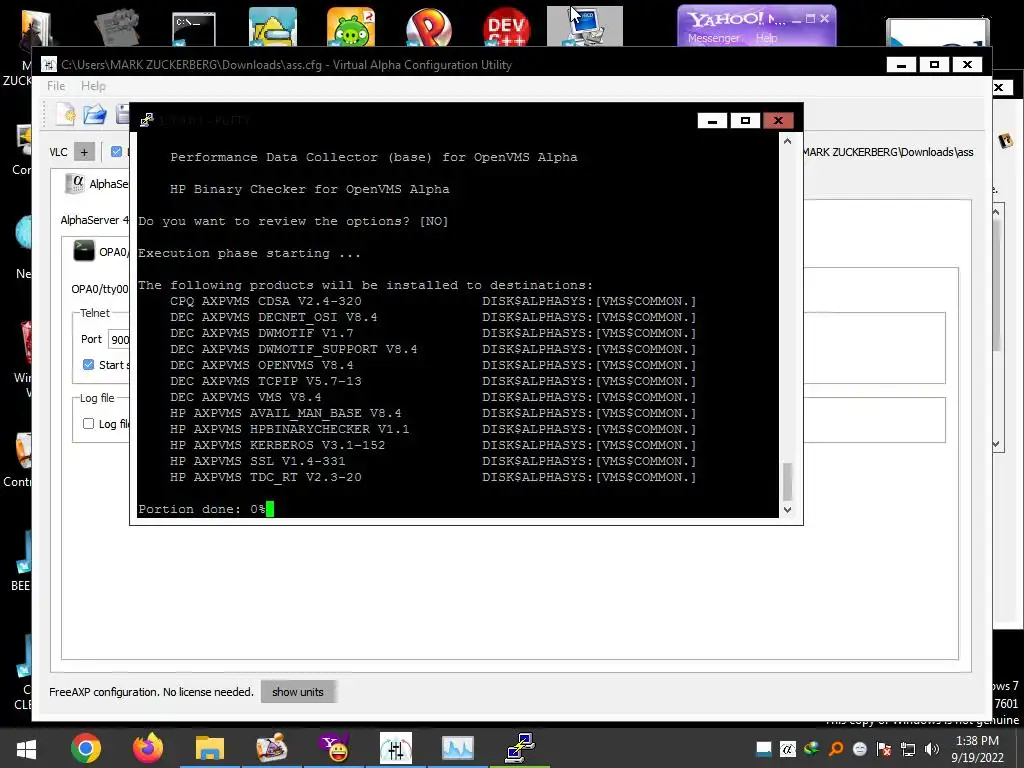Open Yahoo Messenger's Messenger menu
The width and height of the screenshot is (1024, 768).
tap(713, 38)
